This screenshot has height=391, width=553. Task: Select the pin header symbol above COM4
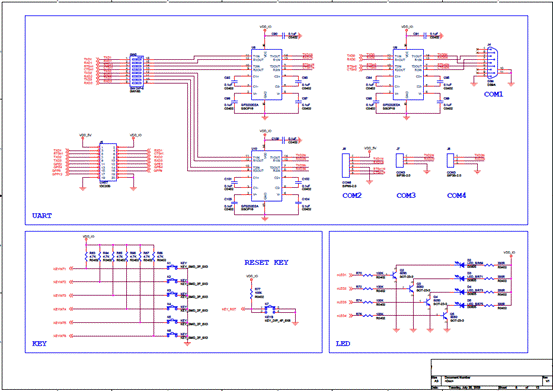pos(450,161)
